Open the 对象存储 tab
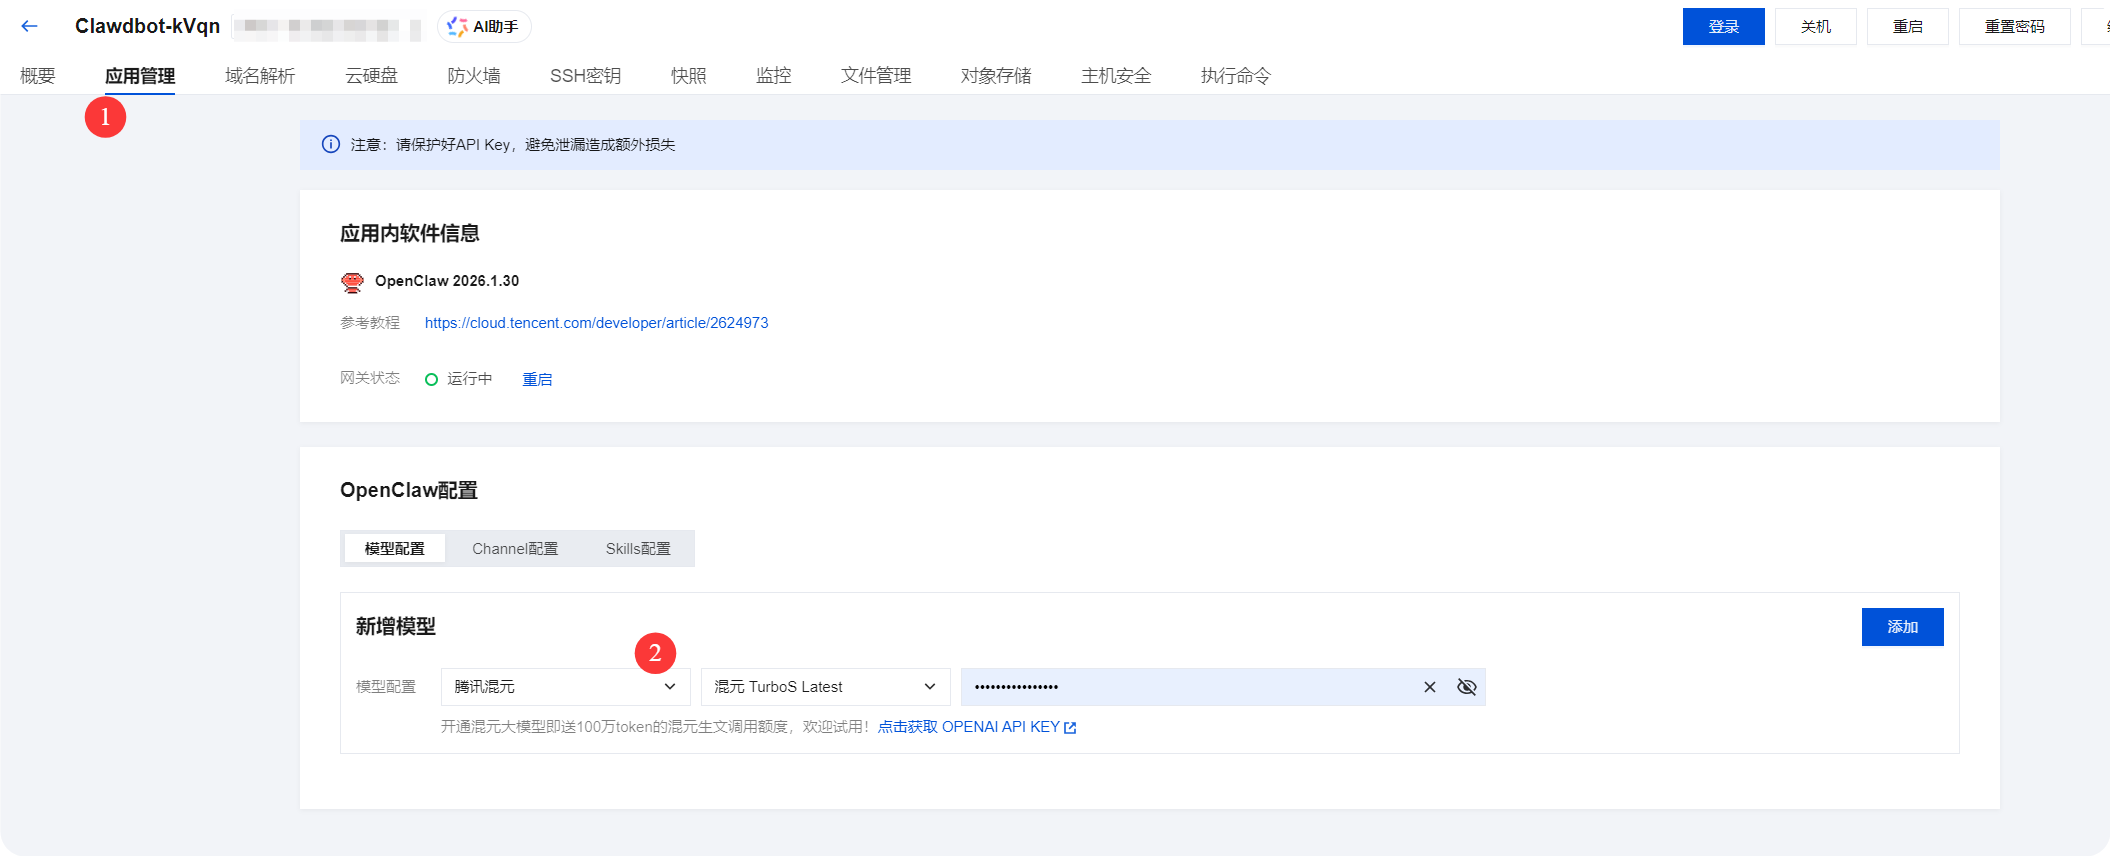 [996, 76]
